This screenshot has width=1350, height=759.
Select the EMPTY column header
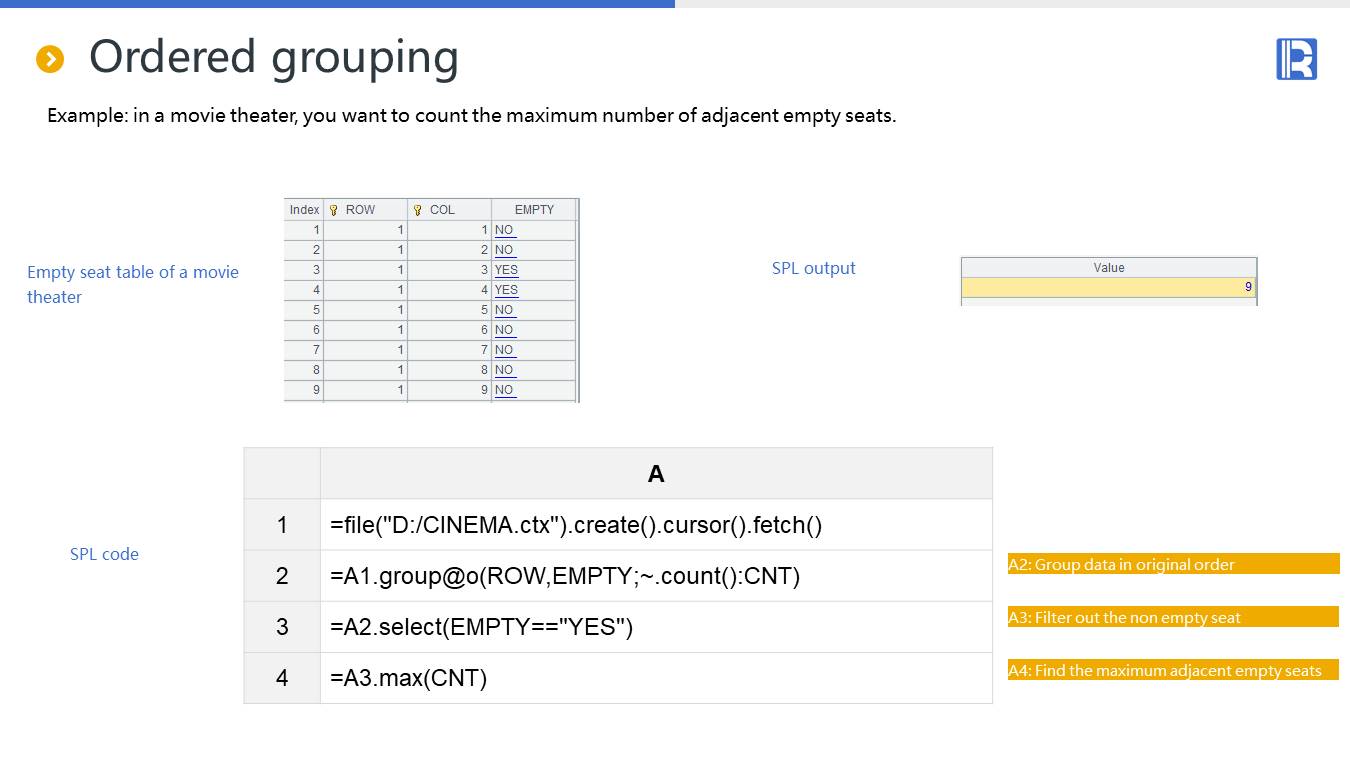pos(534,210)
